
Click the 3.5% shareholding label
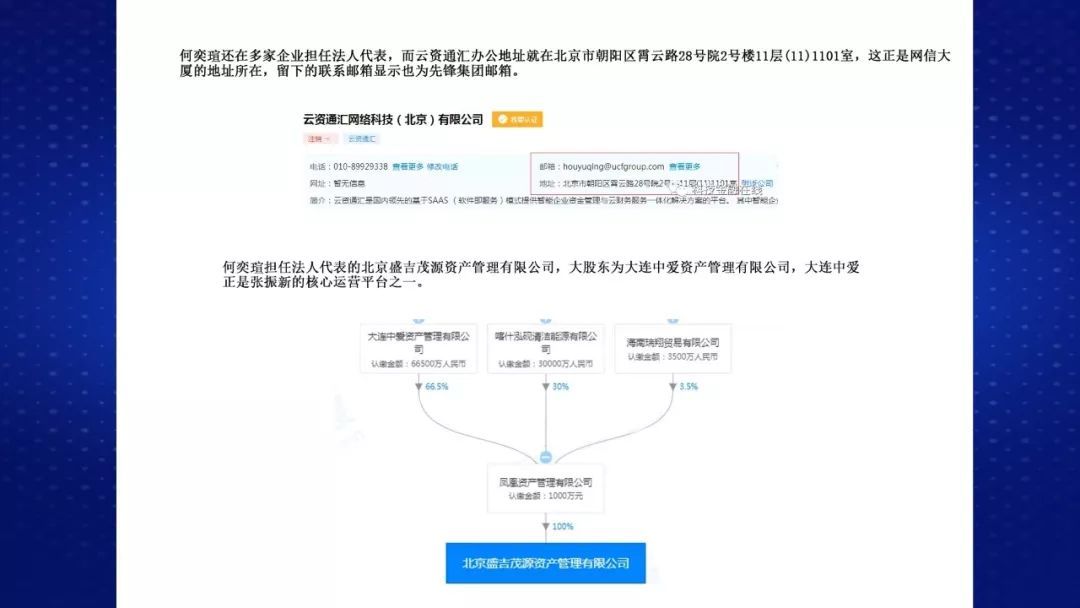coord(689,387)
